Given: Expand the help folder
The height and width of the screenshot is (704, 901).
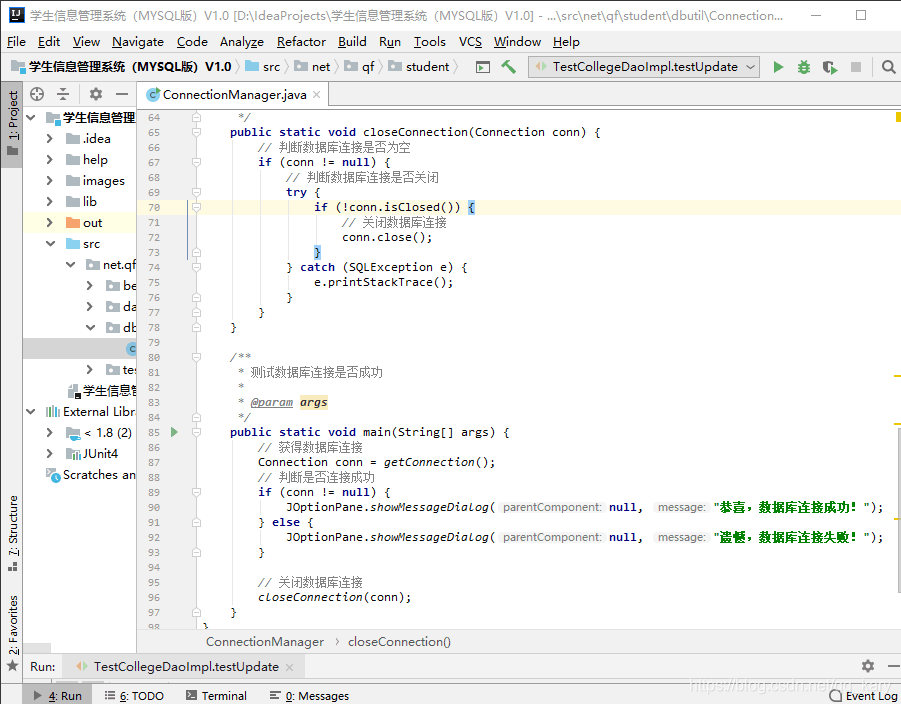Looking at the screenshot, I should coord(49,160).
